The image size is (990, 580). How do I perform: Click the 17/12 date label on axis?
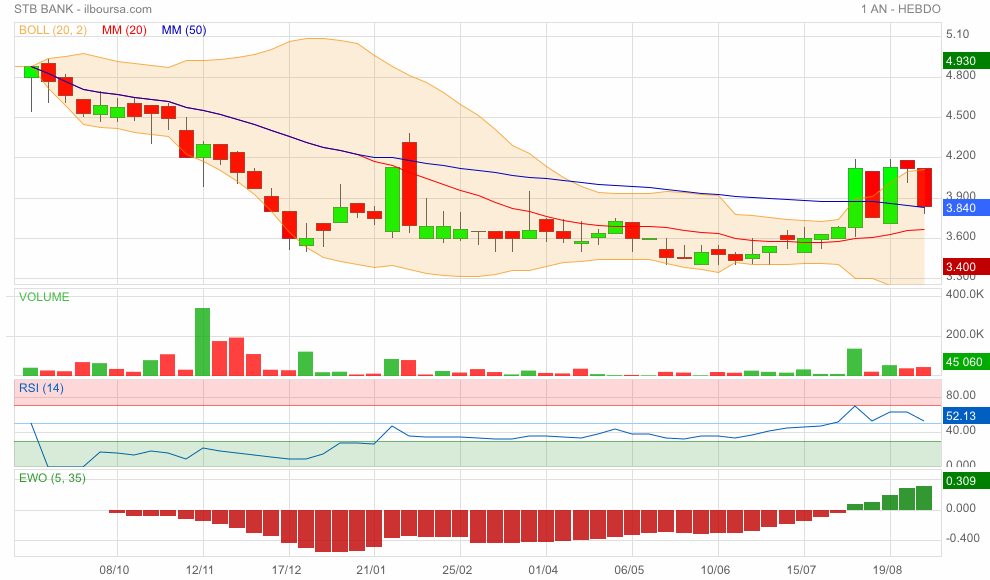(x=286, y=570)
